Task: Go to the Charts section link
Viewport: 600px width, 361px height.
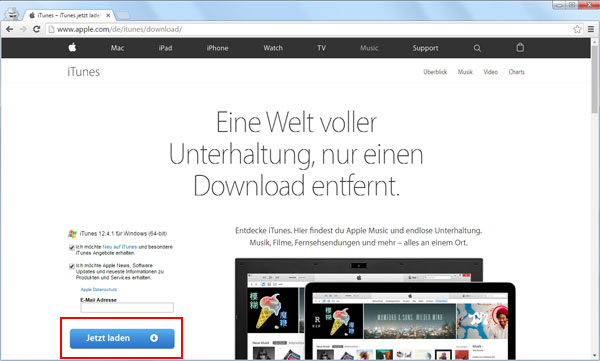Action: 517,72
